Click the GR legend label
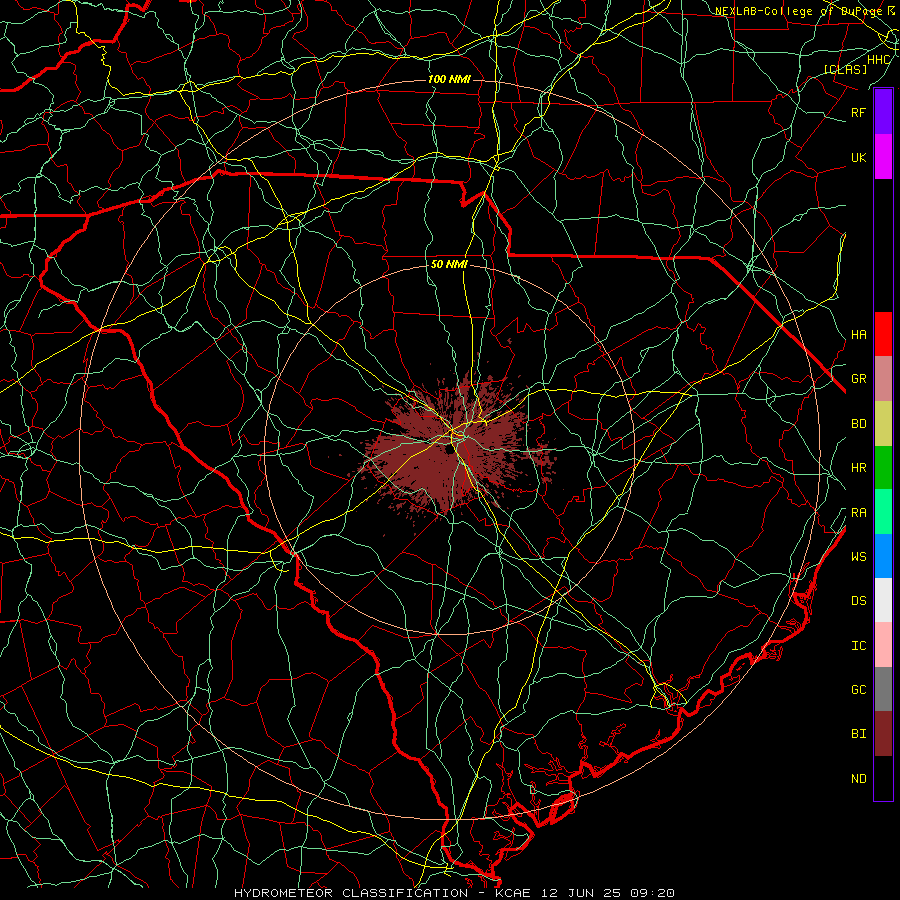The height and width of the screenshot is (900, 900). [859, 379]
